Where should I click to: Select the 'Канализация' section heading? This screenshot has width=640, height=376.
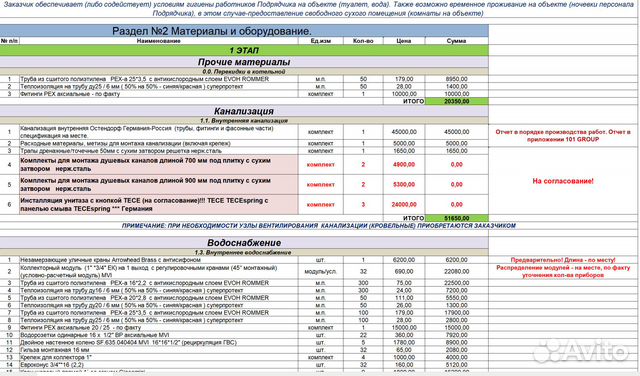[244, 111]
